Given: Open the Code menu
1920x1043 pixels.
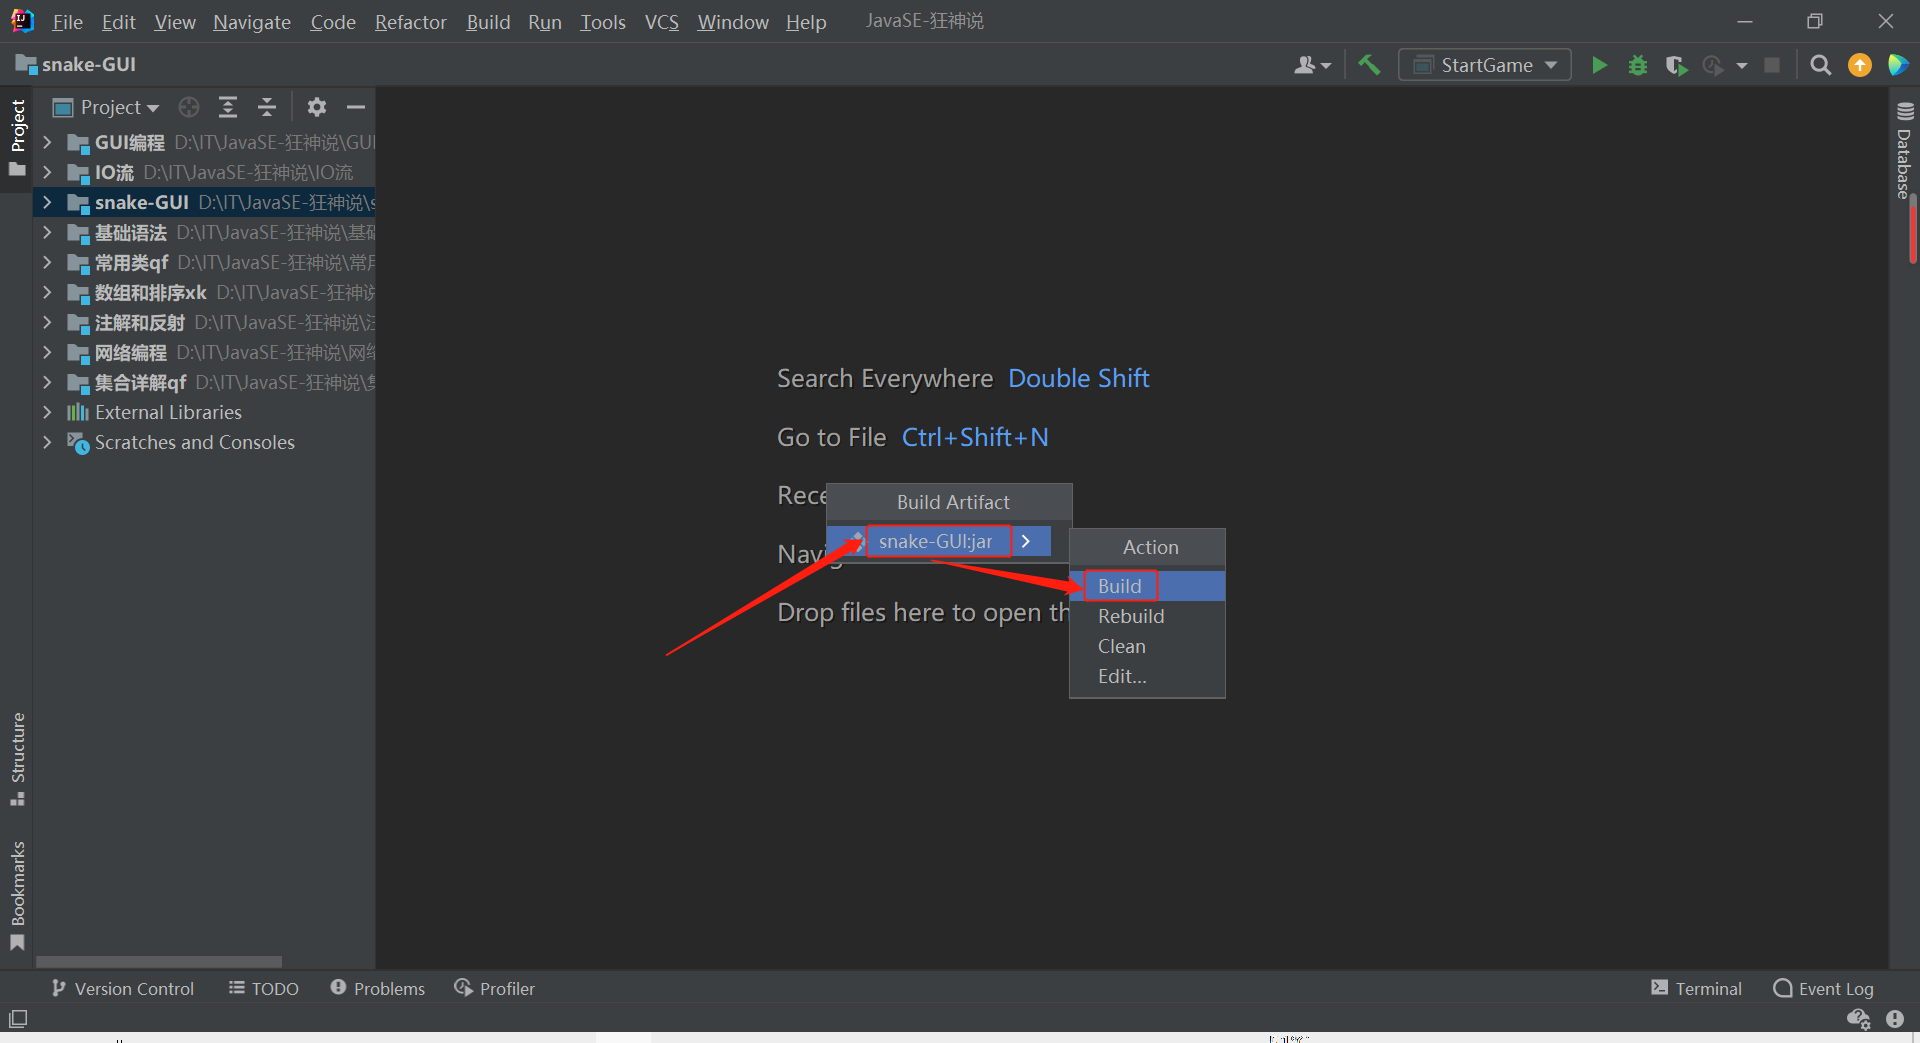Looking at the screenshot, I should (x=332, y=22).
